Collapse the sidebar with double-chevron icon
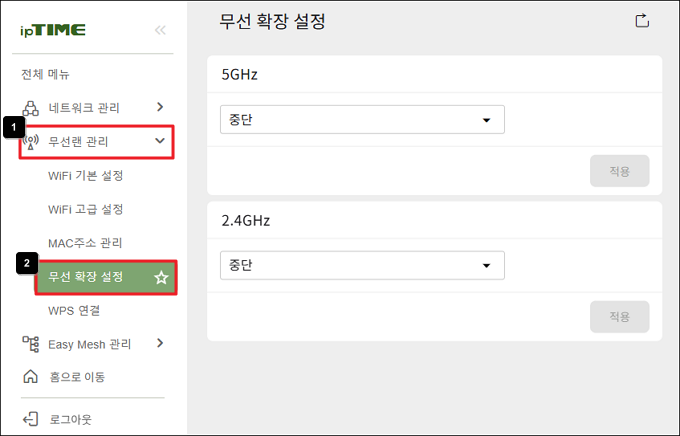Viewport: 680px width, 436px height. coord(160,30)
